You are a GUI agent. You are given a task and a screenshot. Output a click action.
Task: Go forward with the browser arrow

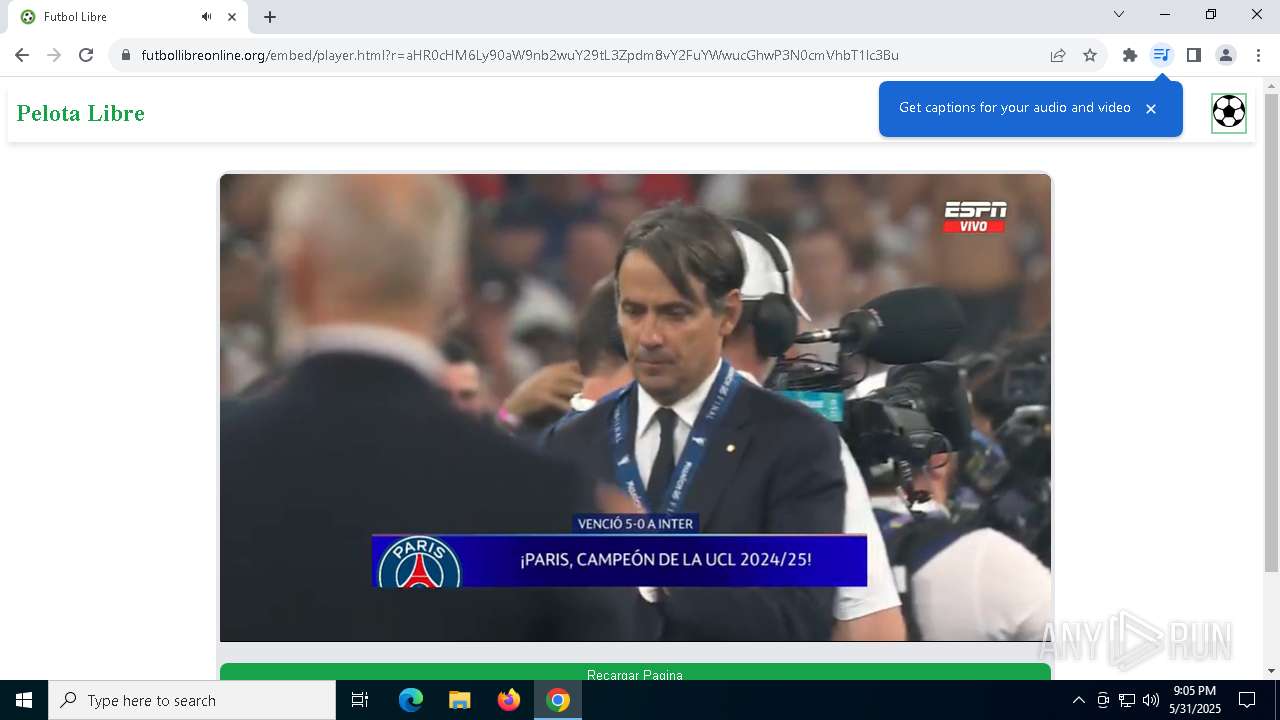tap(54, 55)
